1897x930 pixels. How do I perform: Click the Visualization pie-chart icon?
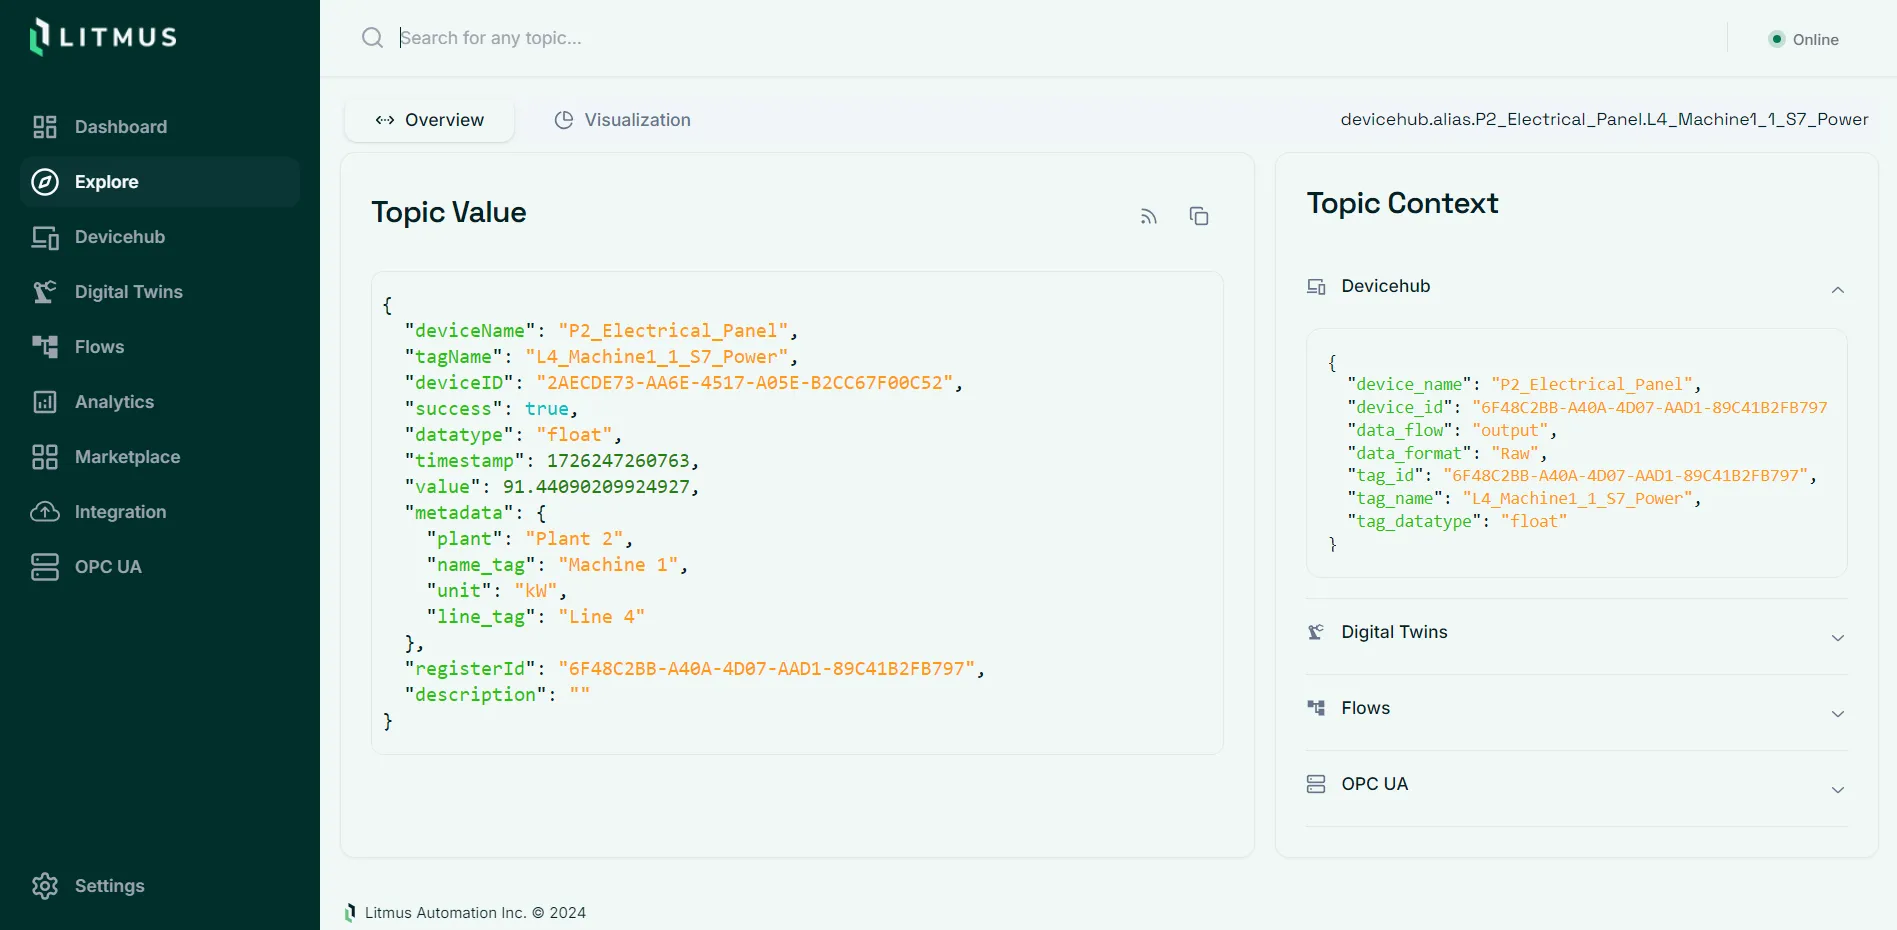(564, 120)
